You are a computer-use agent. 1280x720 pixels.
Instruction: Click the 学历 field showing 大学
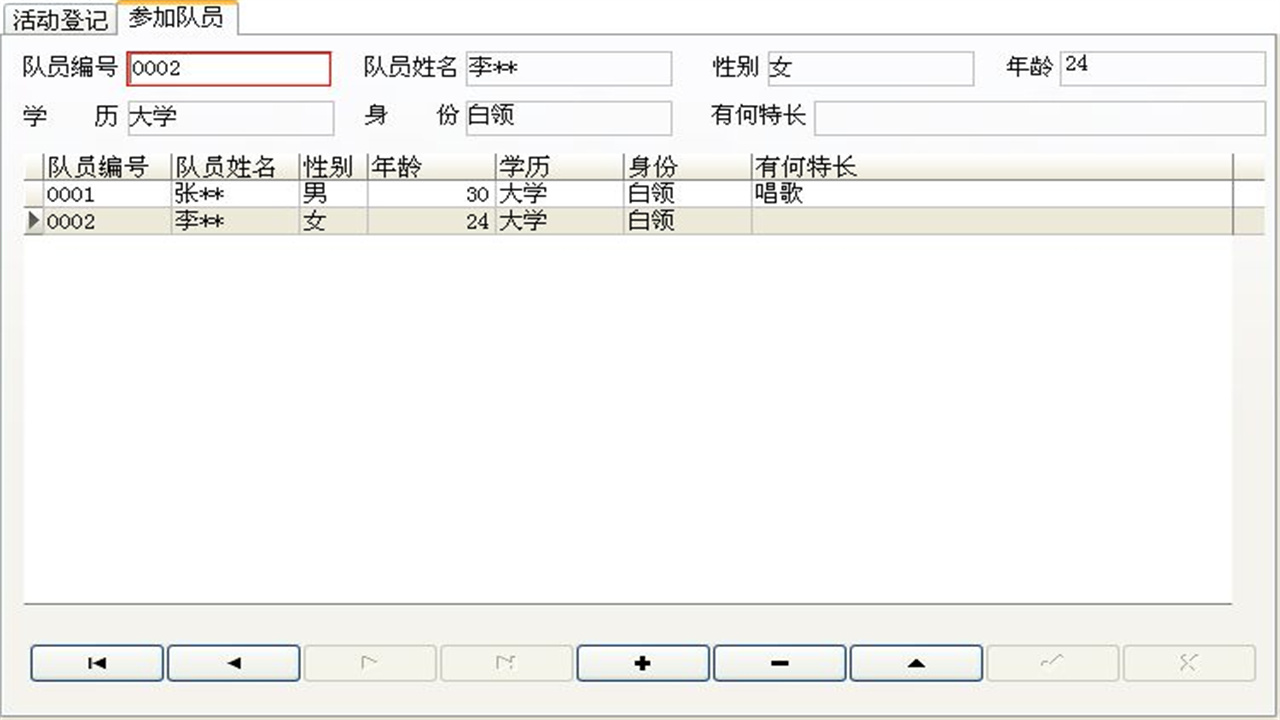(230, 118)
